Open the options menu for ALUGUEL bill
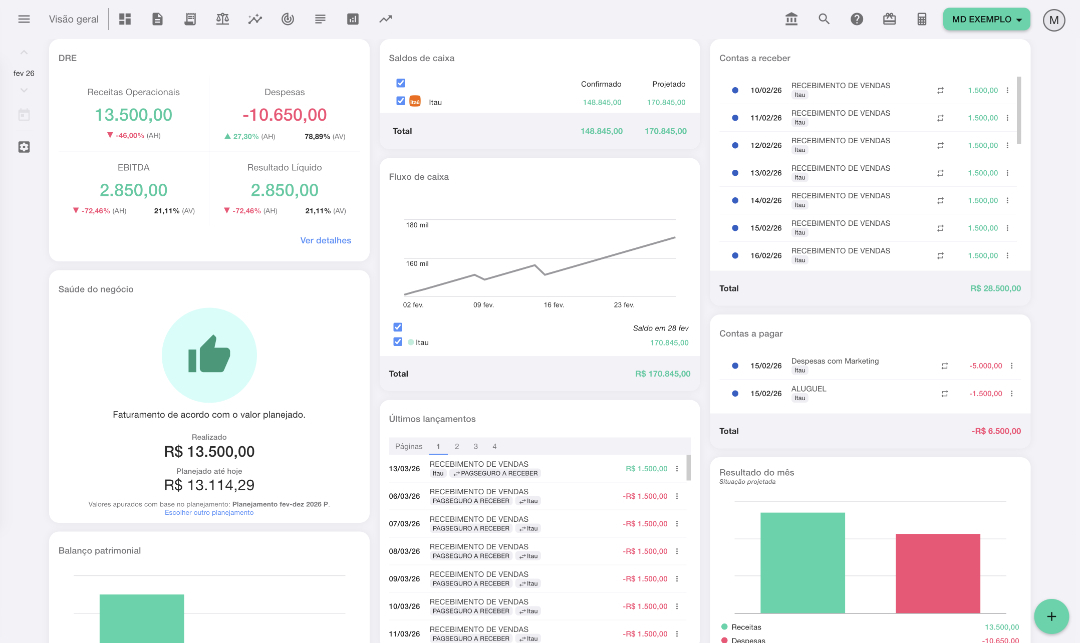The width and height of the screenshot is (1080, 643). coord(1011,393)
